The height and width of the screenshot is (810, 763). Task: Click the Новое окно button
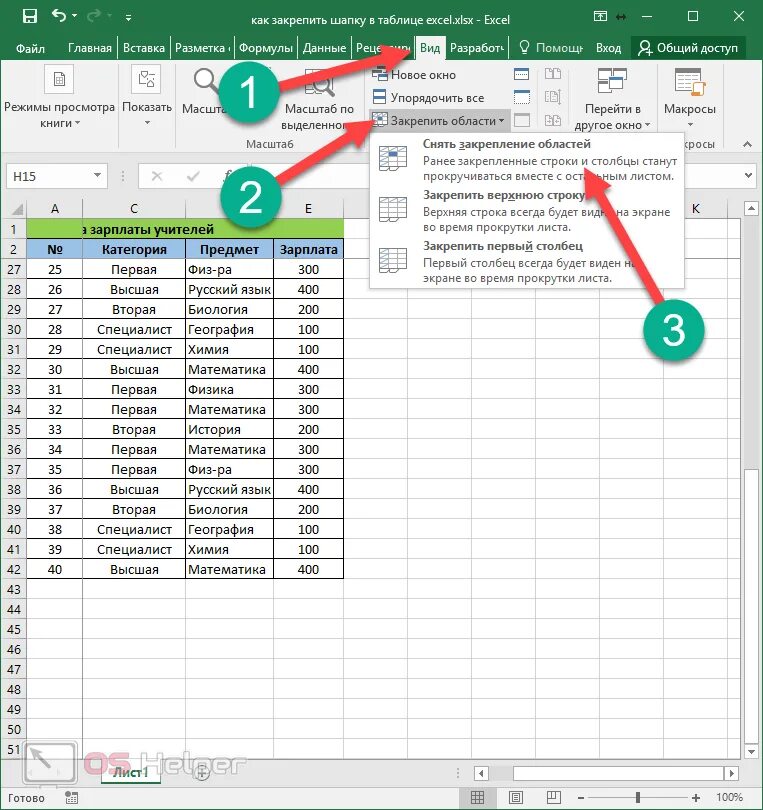point(414,75)
